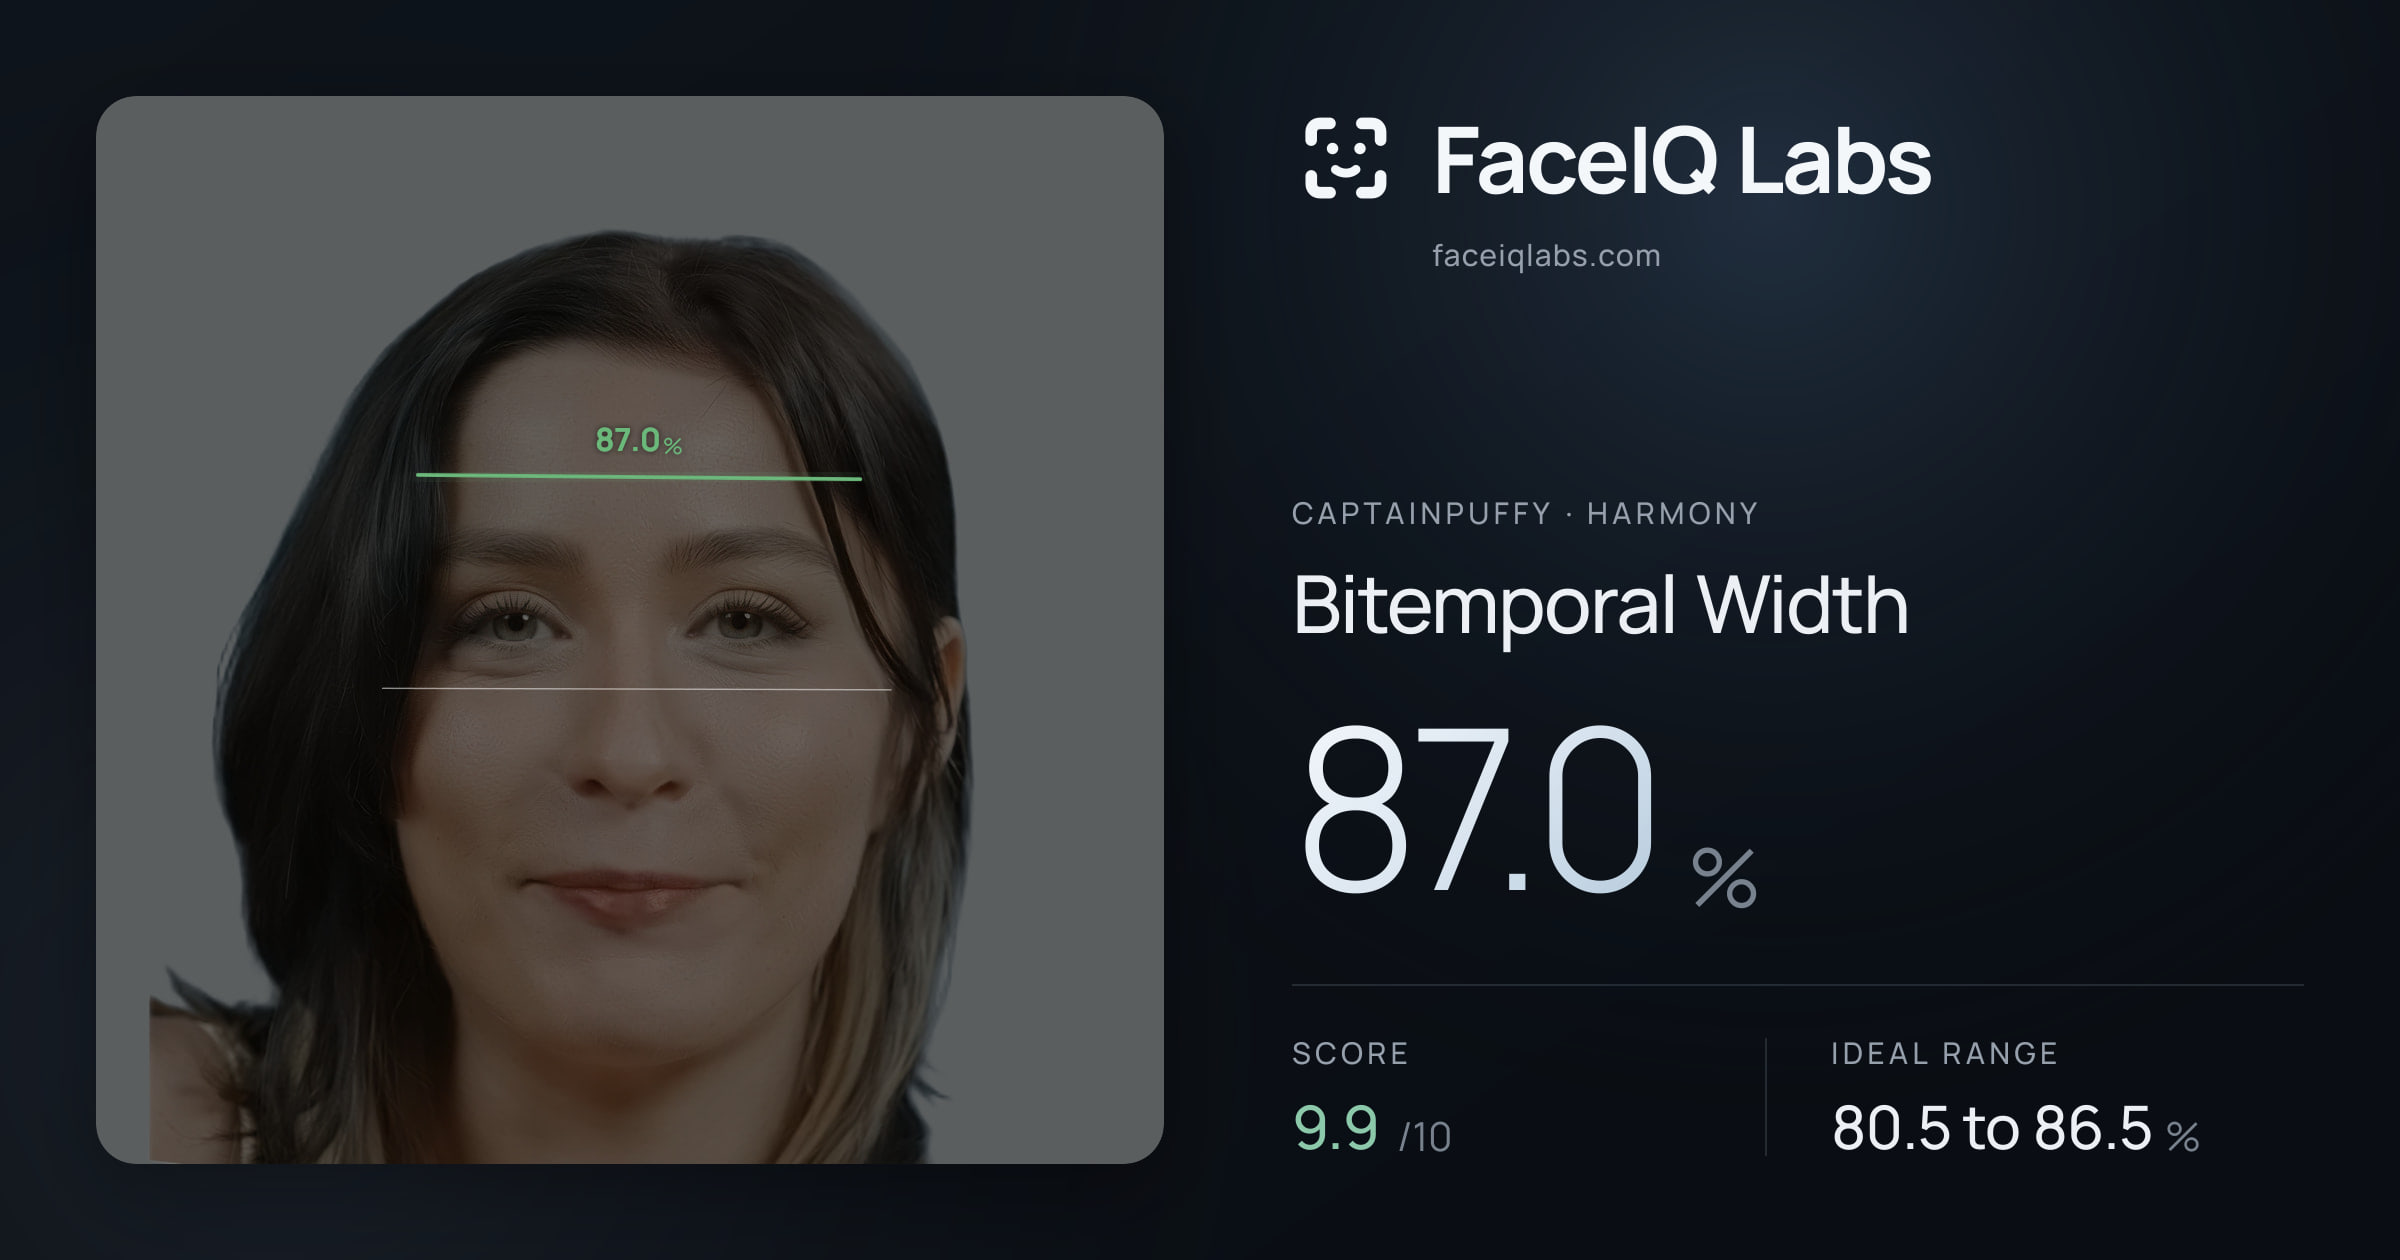2400x1260 pixels.
Task: Click the small percent sign after green 87.0
Action: tap(673, 446)
